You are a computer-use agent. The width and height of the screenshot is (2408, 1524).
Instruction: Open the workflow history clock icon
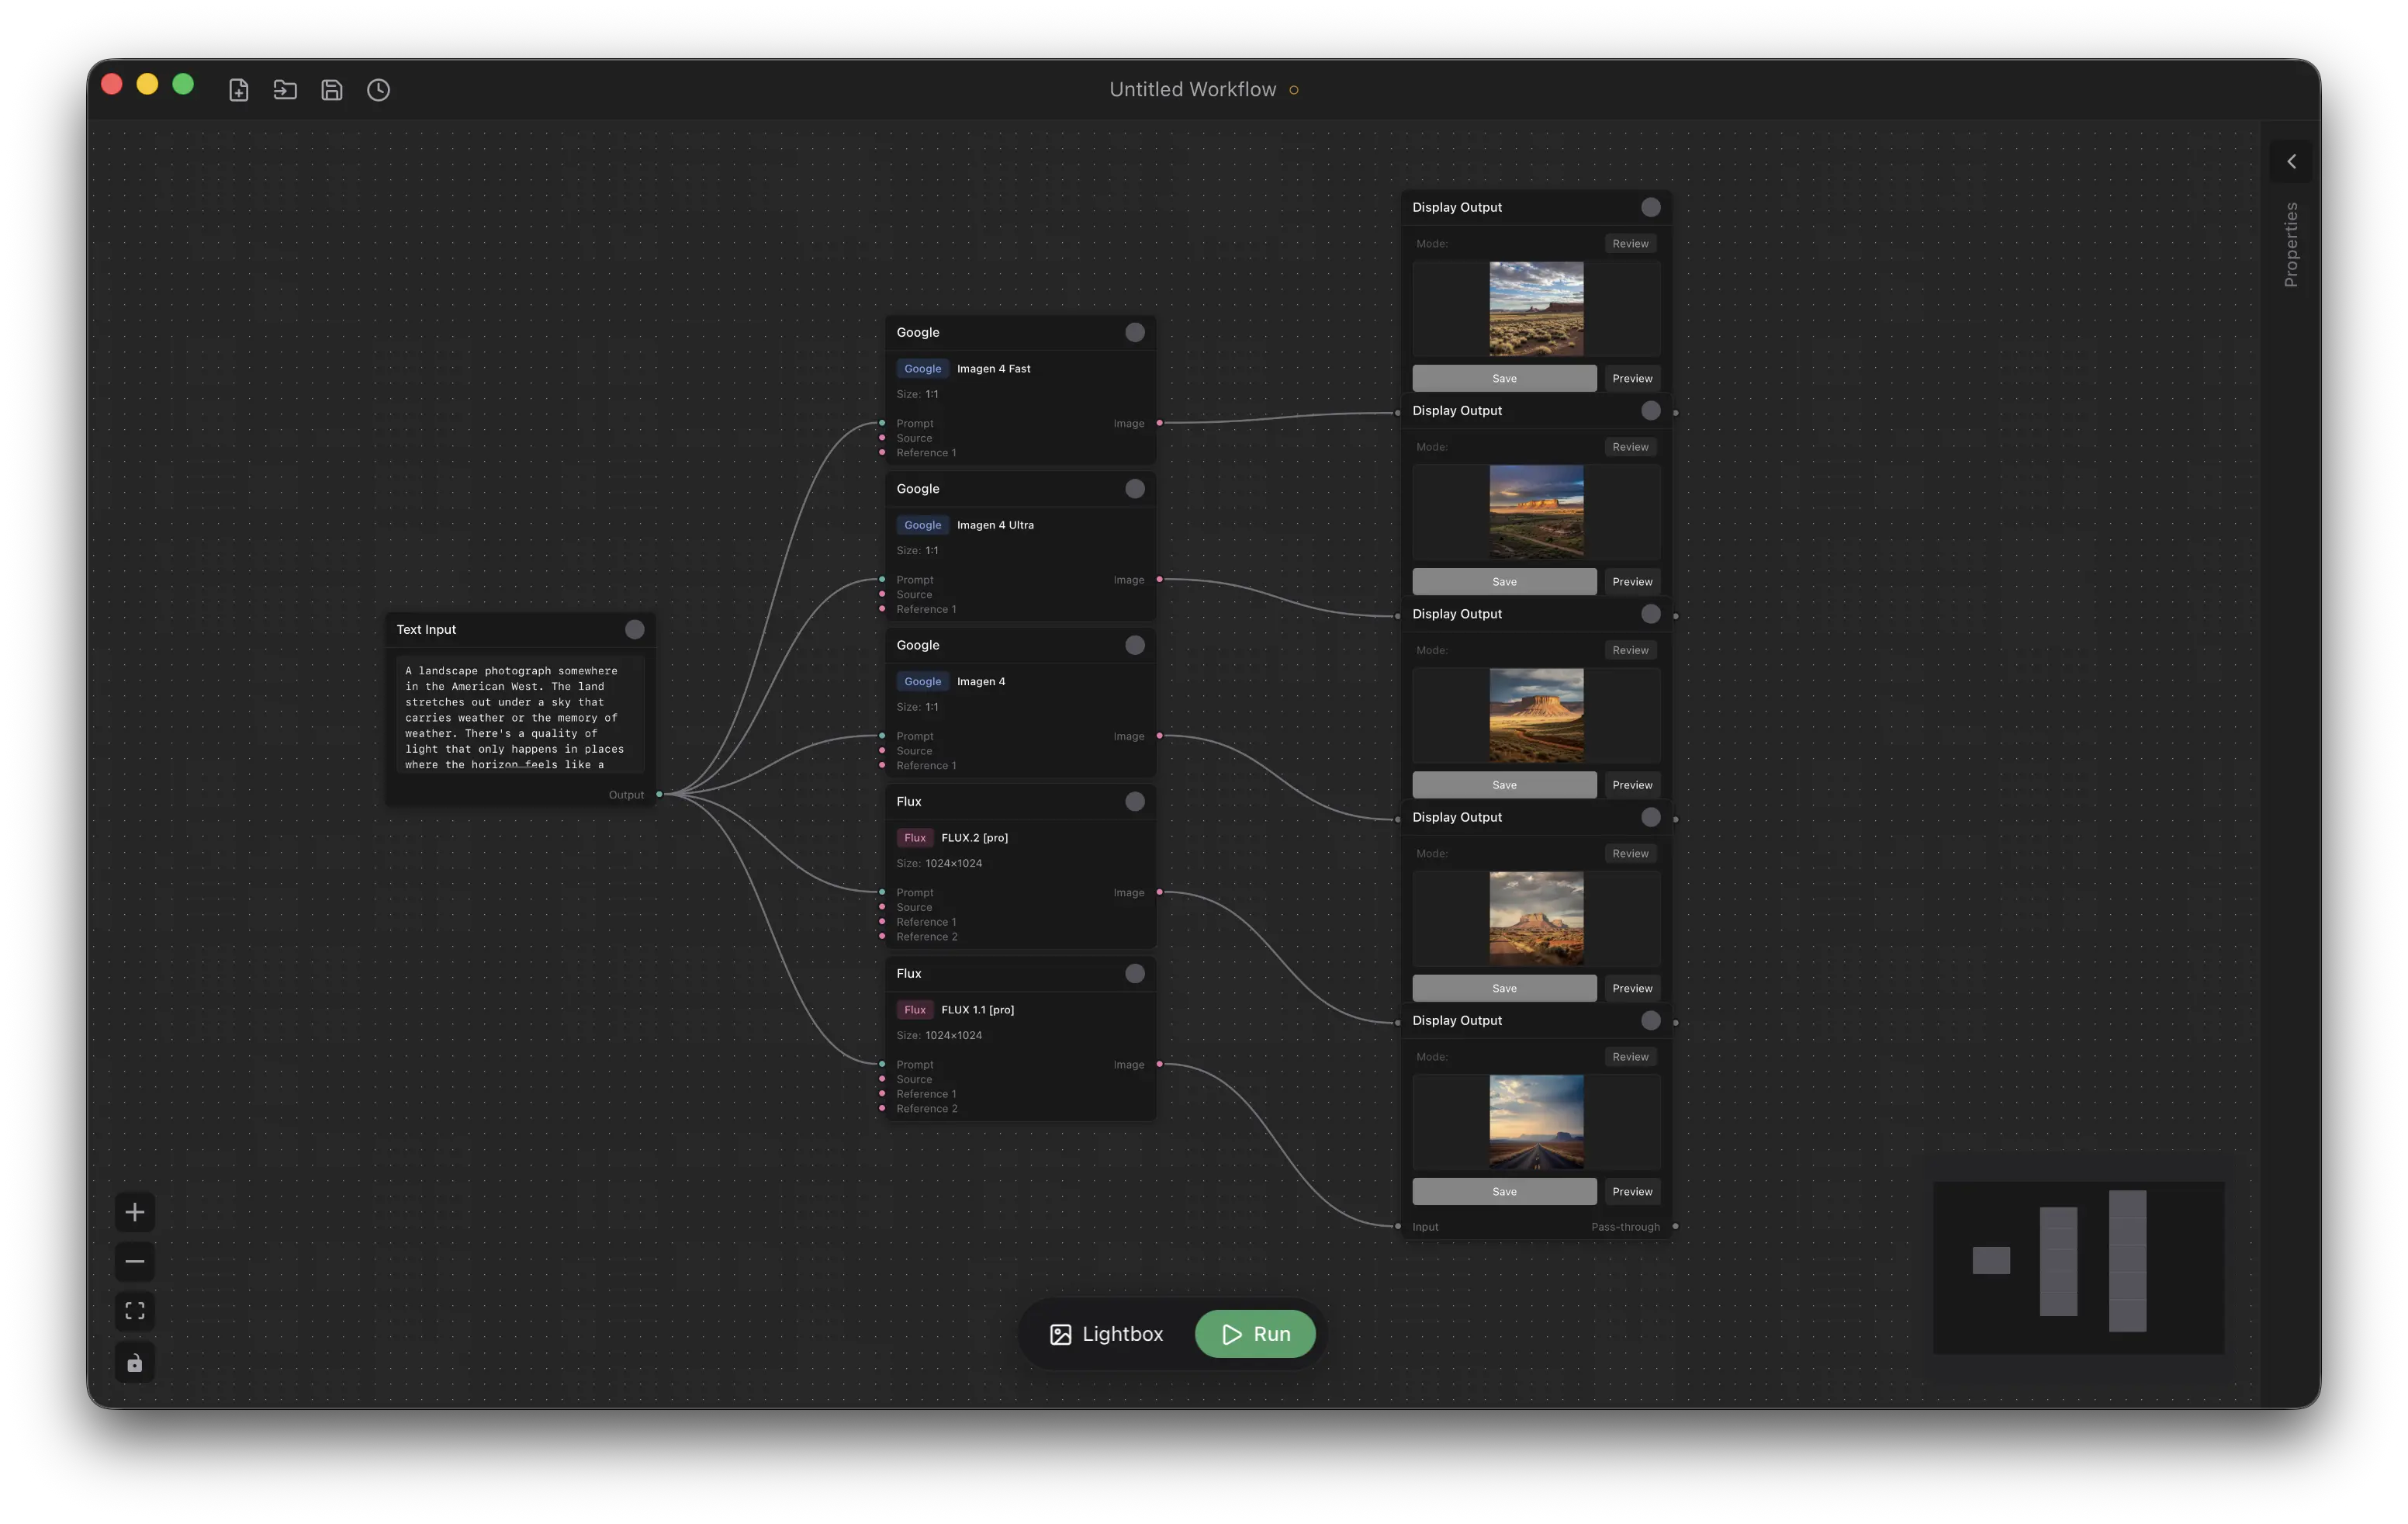(378, 89)
